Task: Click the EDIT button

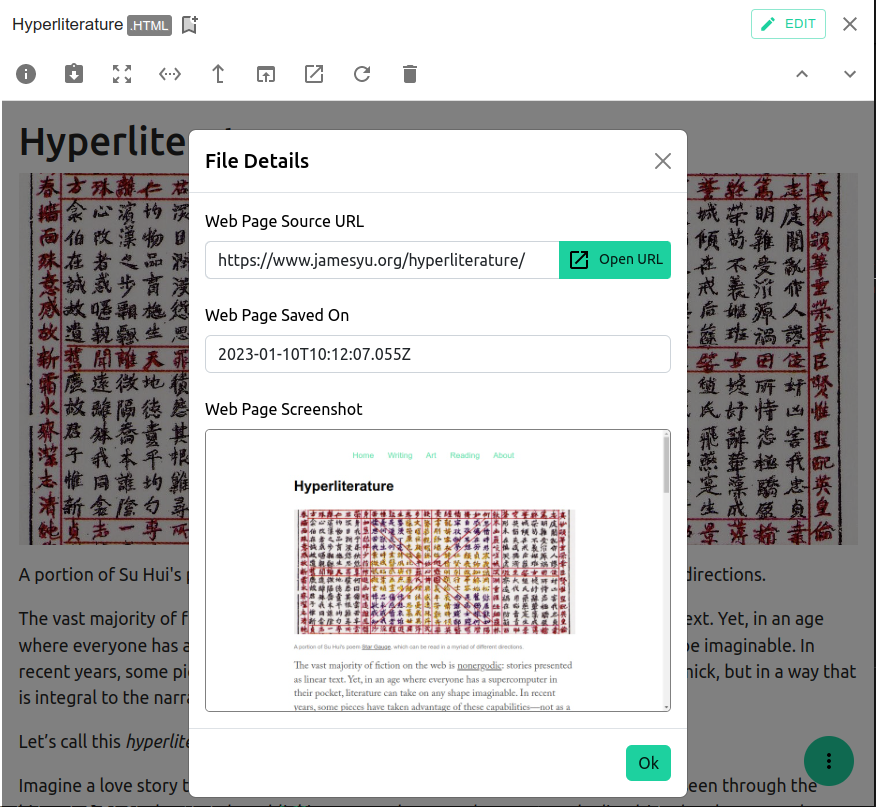Action: click(x=788, y=23)
